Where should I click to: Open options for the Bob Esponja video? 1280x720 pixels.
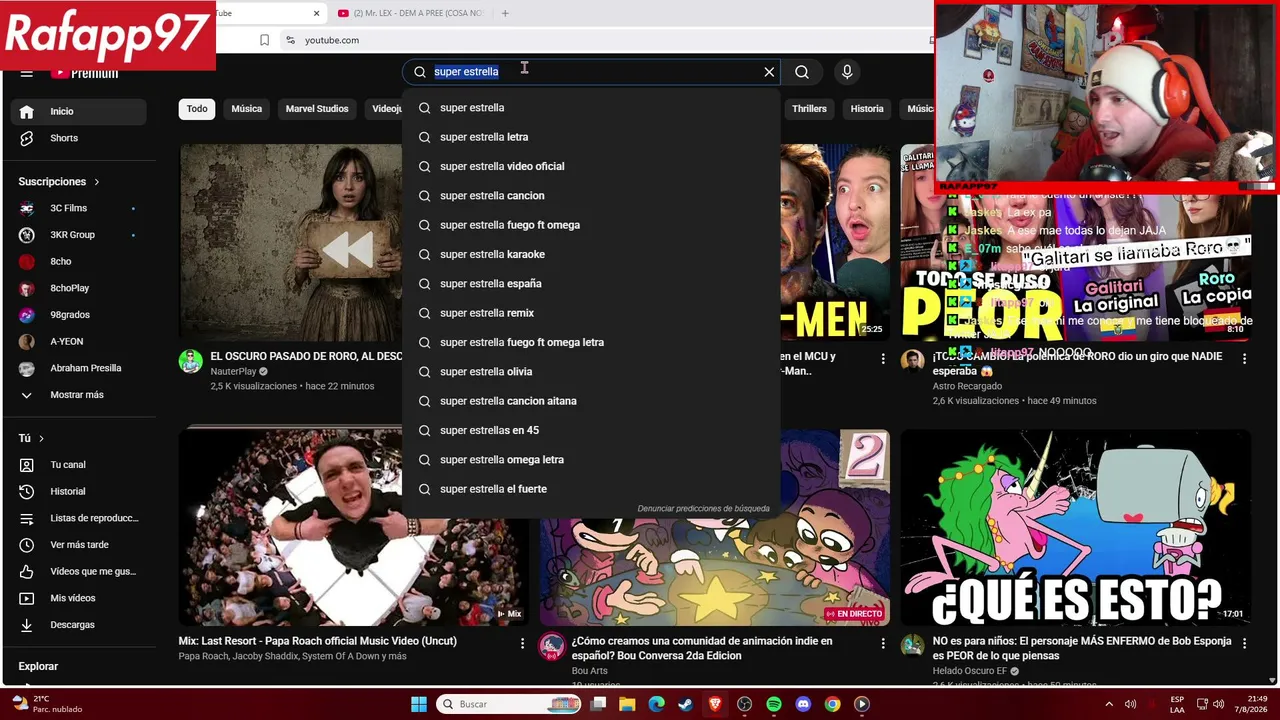point(1244,643)
